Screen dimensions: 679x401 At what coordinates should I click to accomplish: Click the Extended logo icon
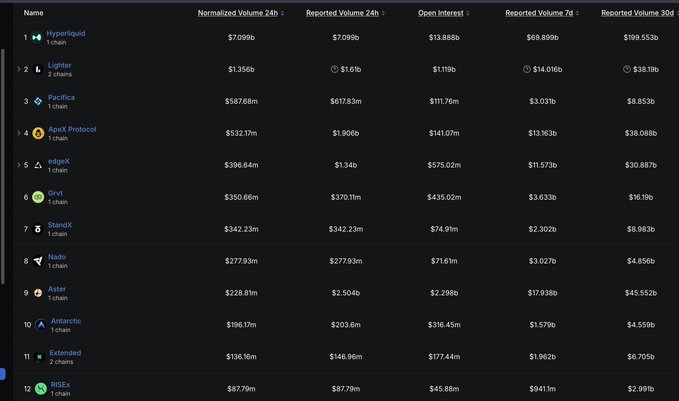coord(39,357)
